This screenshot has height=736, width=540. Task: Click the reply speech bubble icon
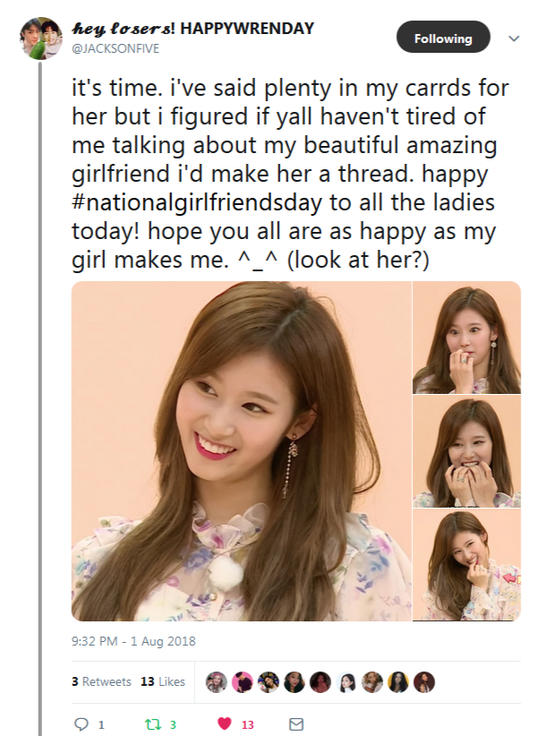[81, 724]
